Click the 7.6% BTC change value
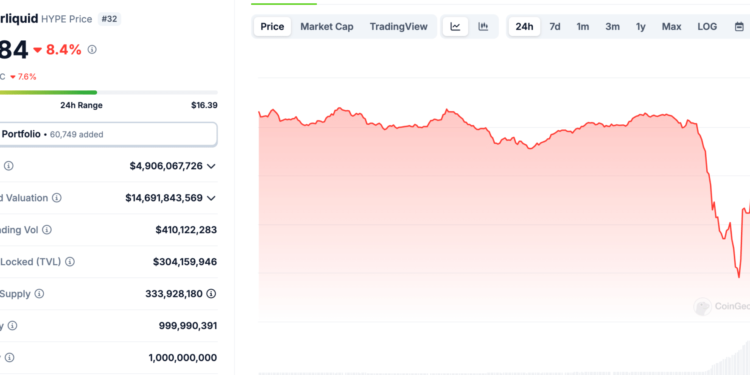 coord(23,77)
